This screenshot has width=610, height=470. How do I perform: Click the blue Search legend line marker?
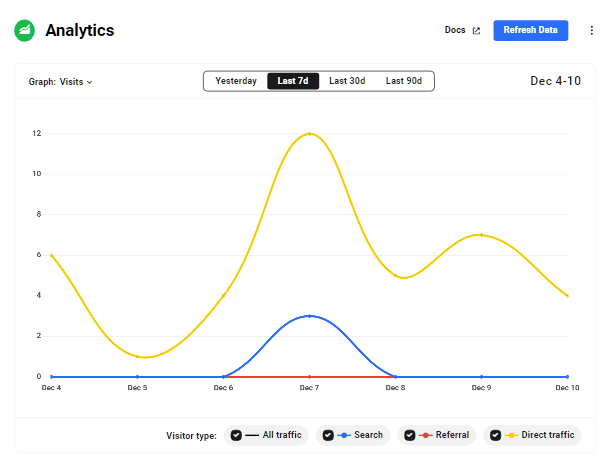click(x=344, y=435)
